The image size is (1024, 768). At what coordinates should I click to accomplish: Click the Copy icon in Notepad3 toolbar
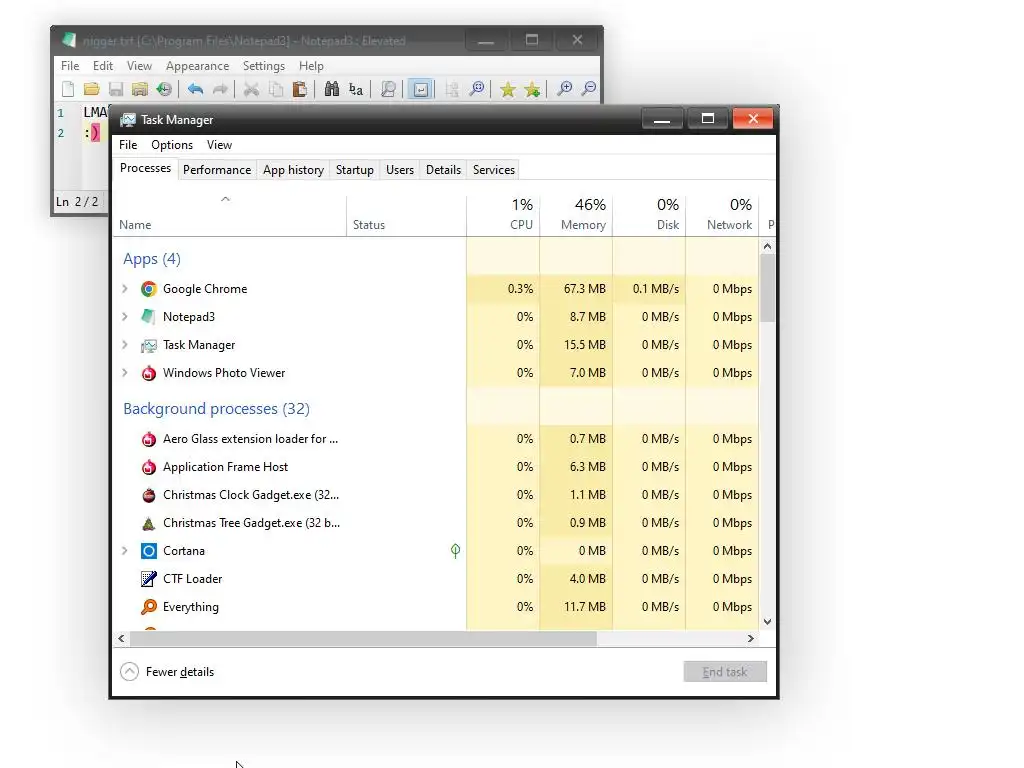(276, 89)
